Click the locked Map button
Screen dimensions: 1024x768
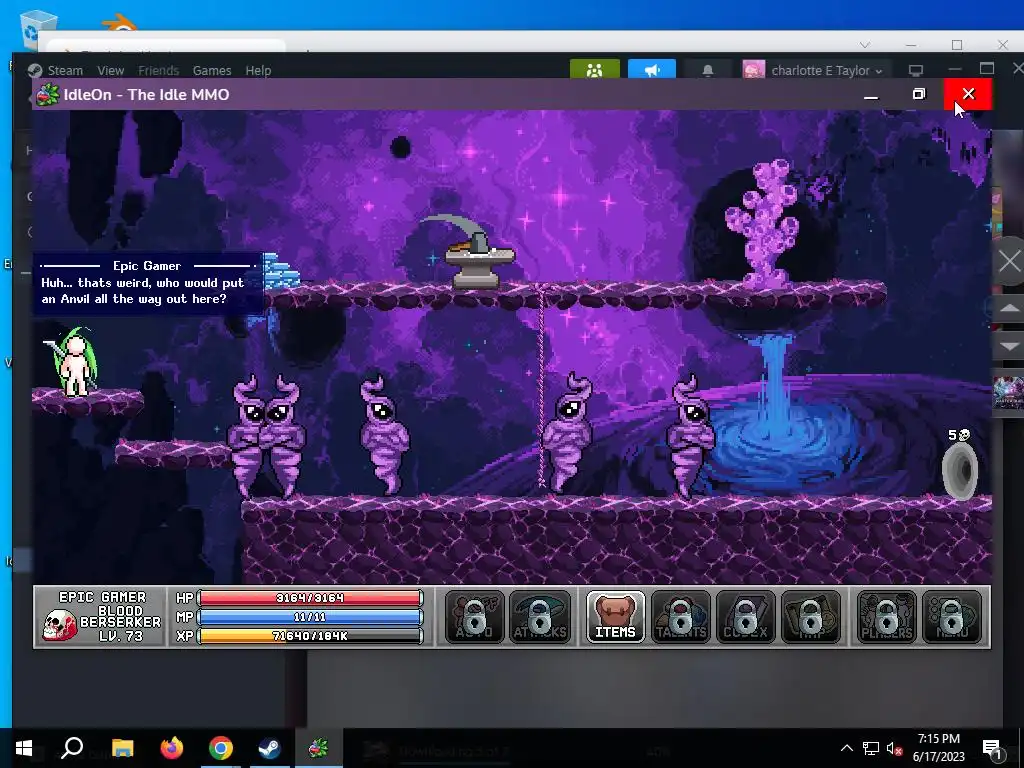pyautogui.click(x=810, y=617)
